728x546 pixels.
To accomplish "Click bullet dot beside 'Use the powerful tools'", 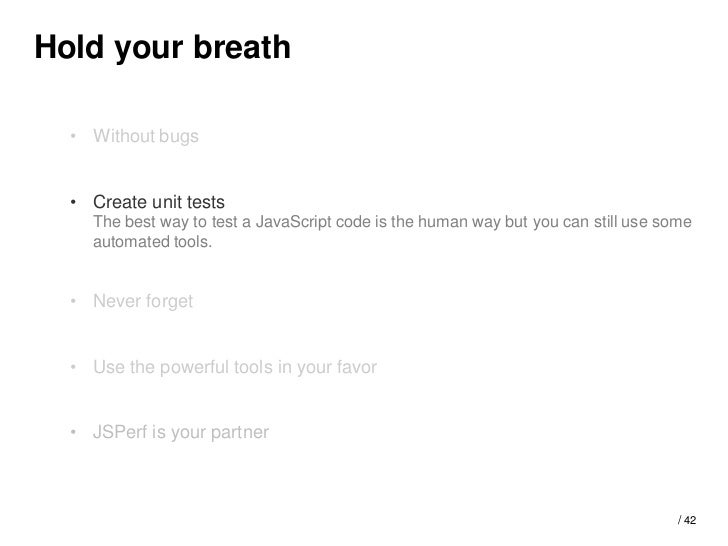I will click(x=73, y=367).
